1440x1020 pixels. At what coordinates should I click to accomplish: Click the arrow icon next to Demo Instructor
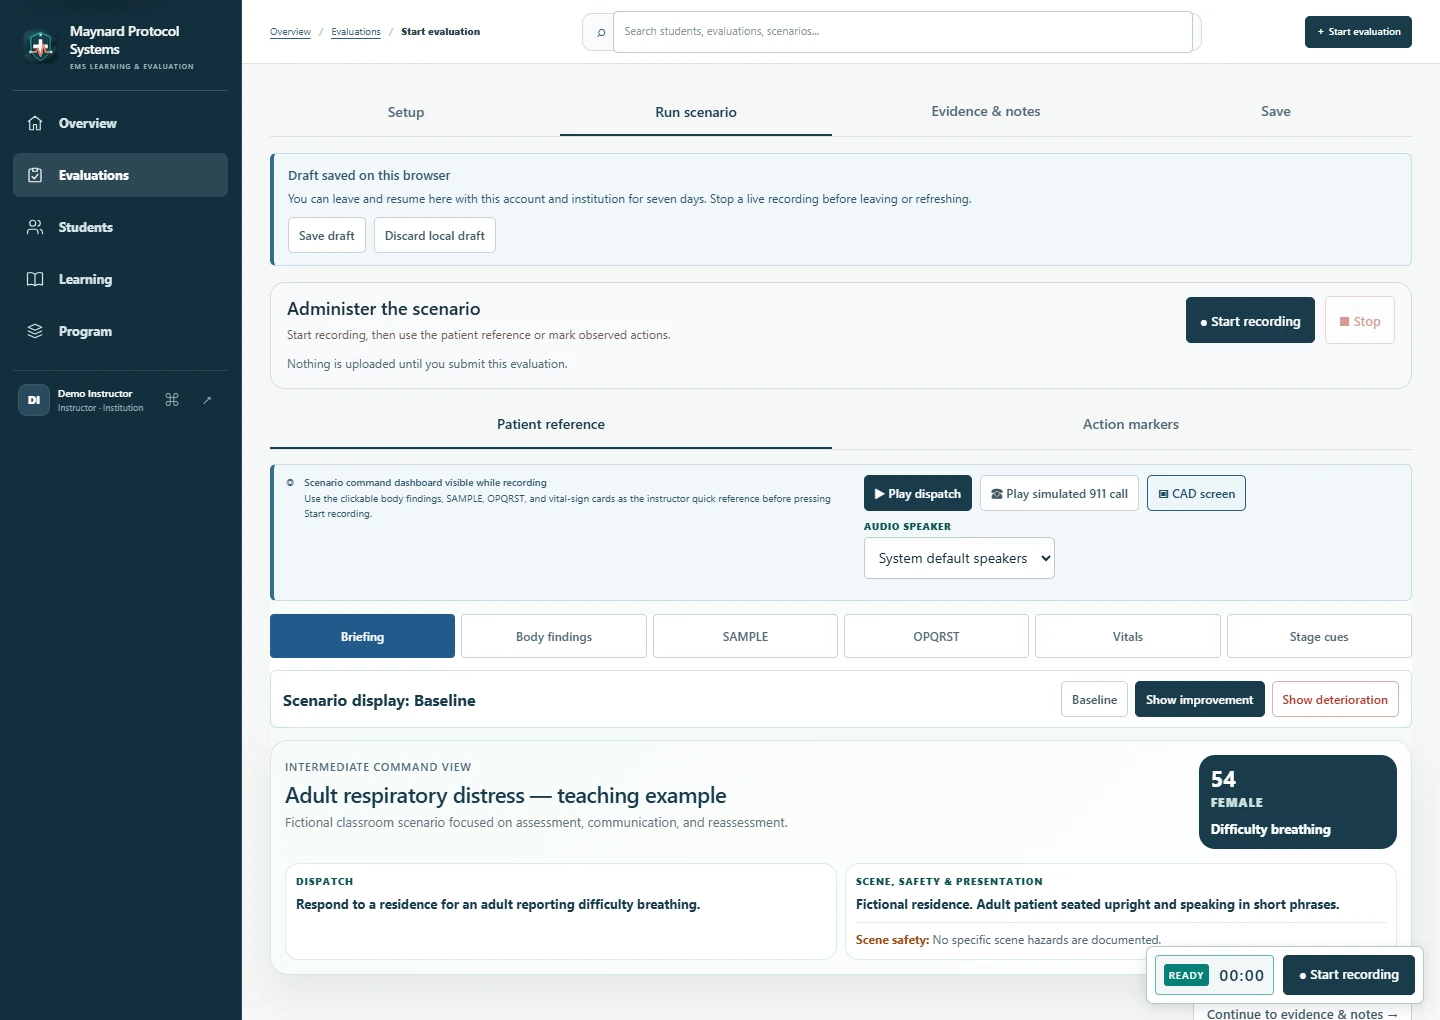tap(207, 400)
